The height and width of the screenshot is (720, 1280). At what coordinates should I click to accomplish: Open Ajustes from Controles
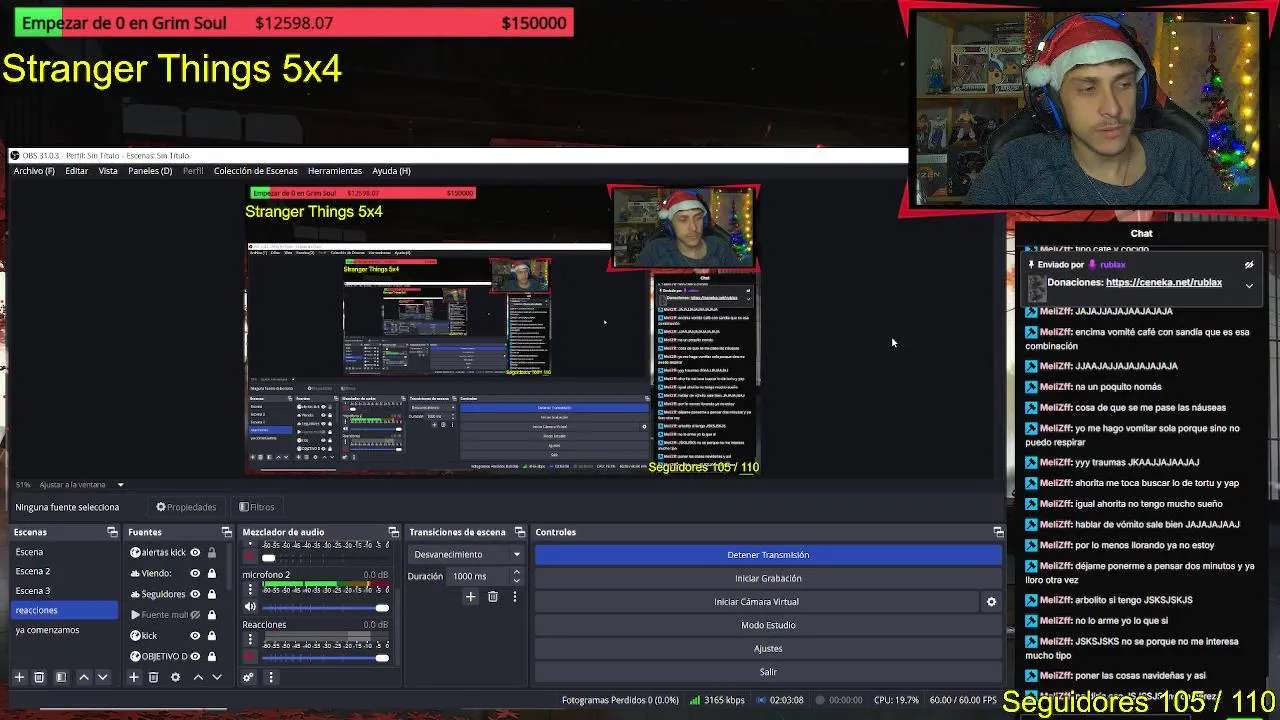(768, 649)
